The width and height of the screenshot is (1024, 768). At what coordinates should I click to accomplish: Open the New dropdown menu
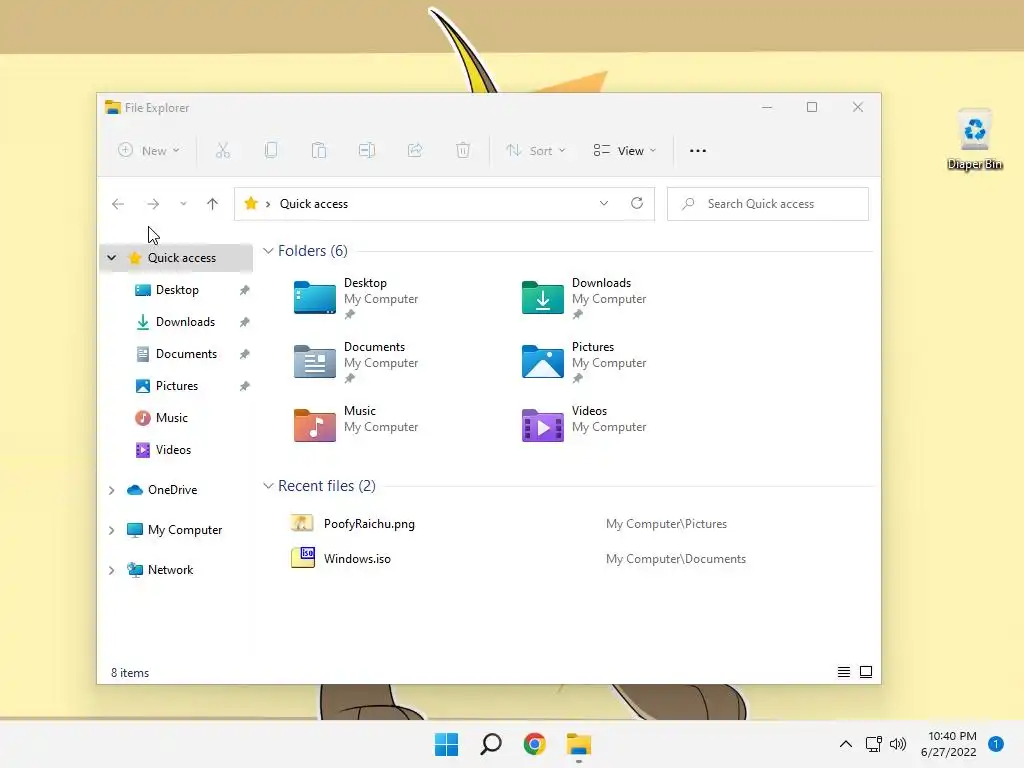149,151
